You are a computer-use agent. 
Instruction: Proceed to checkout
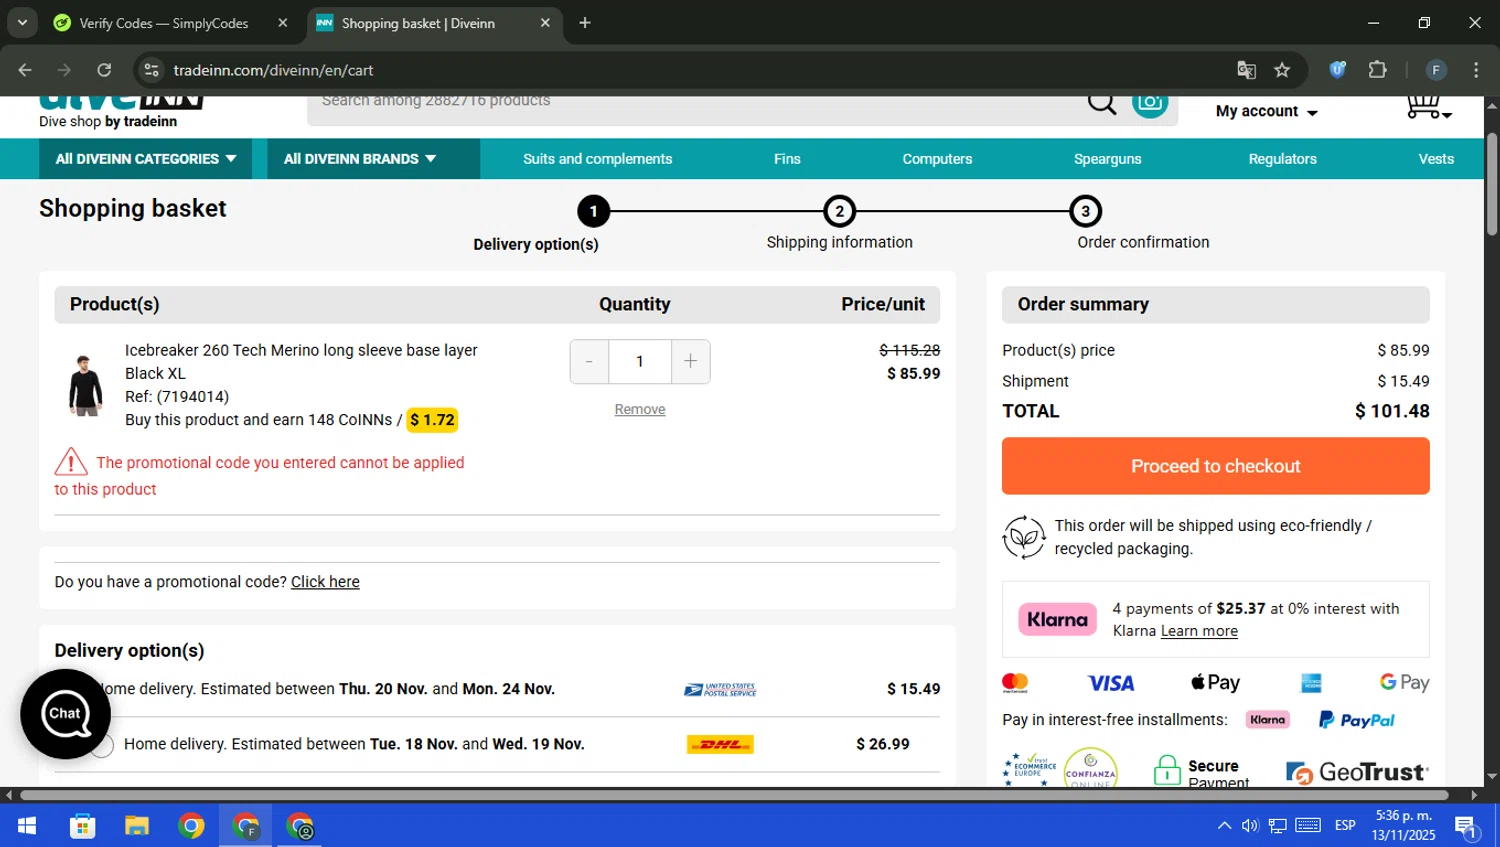1215,466
